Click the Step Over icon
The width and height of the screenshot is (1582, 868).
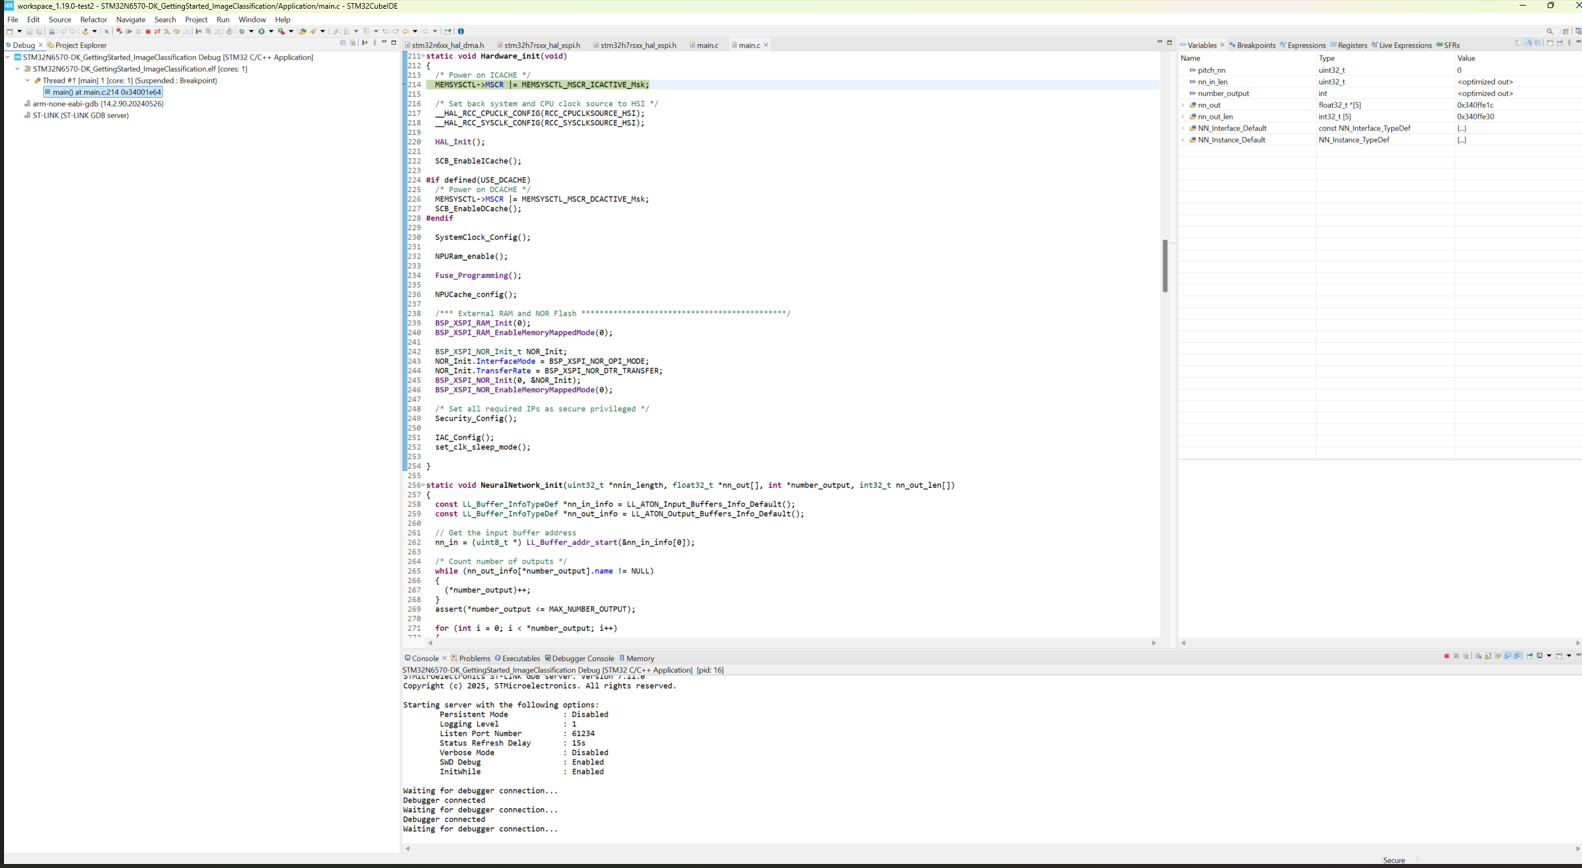pyautogui.click(x=176, y=31)
